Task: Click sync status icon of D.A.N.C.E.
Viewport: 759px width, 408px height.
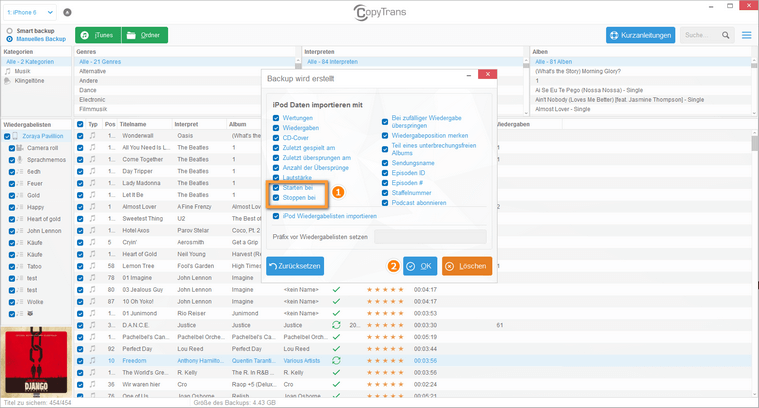Action: click(336, 325)
